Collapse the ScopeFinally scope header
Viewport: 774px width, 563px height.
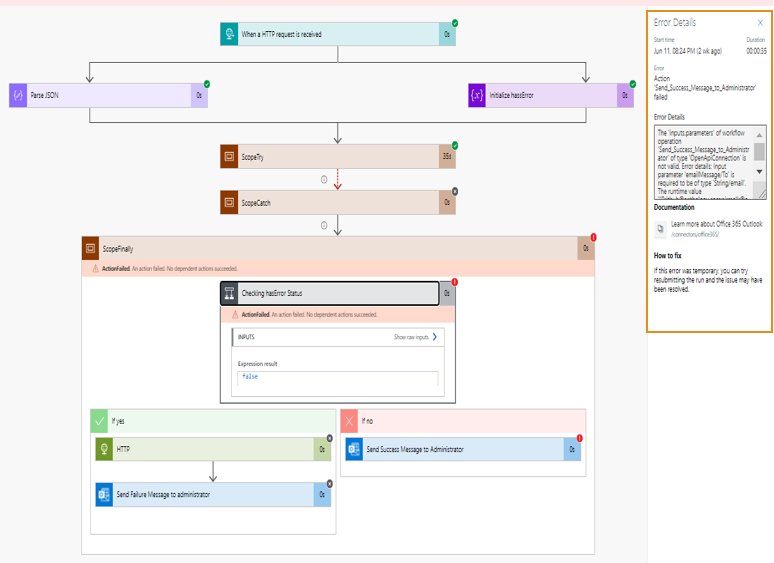pyautogui.click(x=330, y=248)
